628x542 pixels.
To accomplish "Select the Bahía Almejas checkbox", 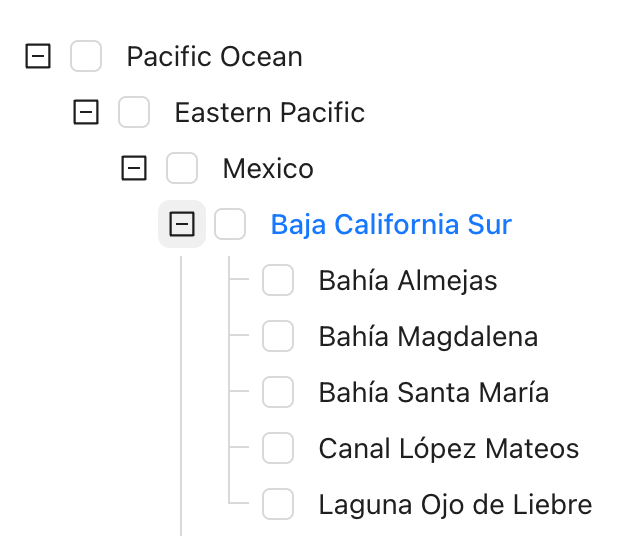I will (x=278, y=281).
